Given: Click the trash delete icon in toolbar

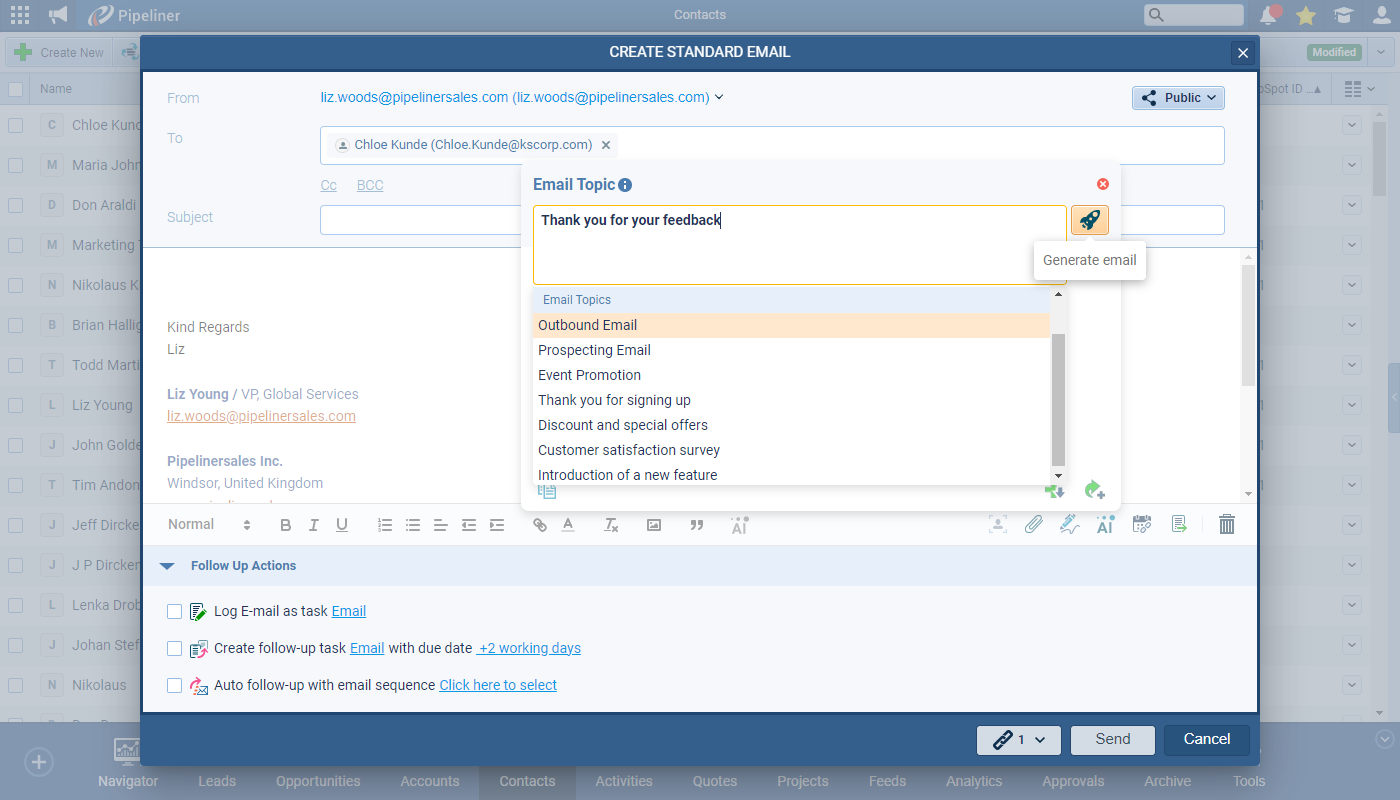Looking at the screenshot, I should point(1227,524).
